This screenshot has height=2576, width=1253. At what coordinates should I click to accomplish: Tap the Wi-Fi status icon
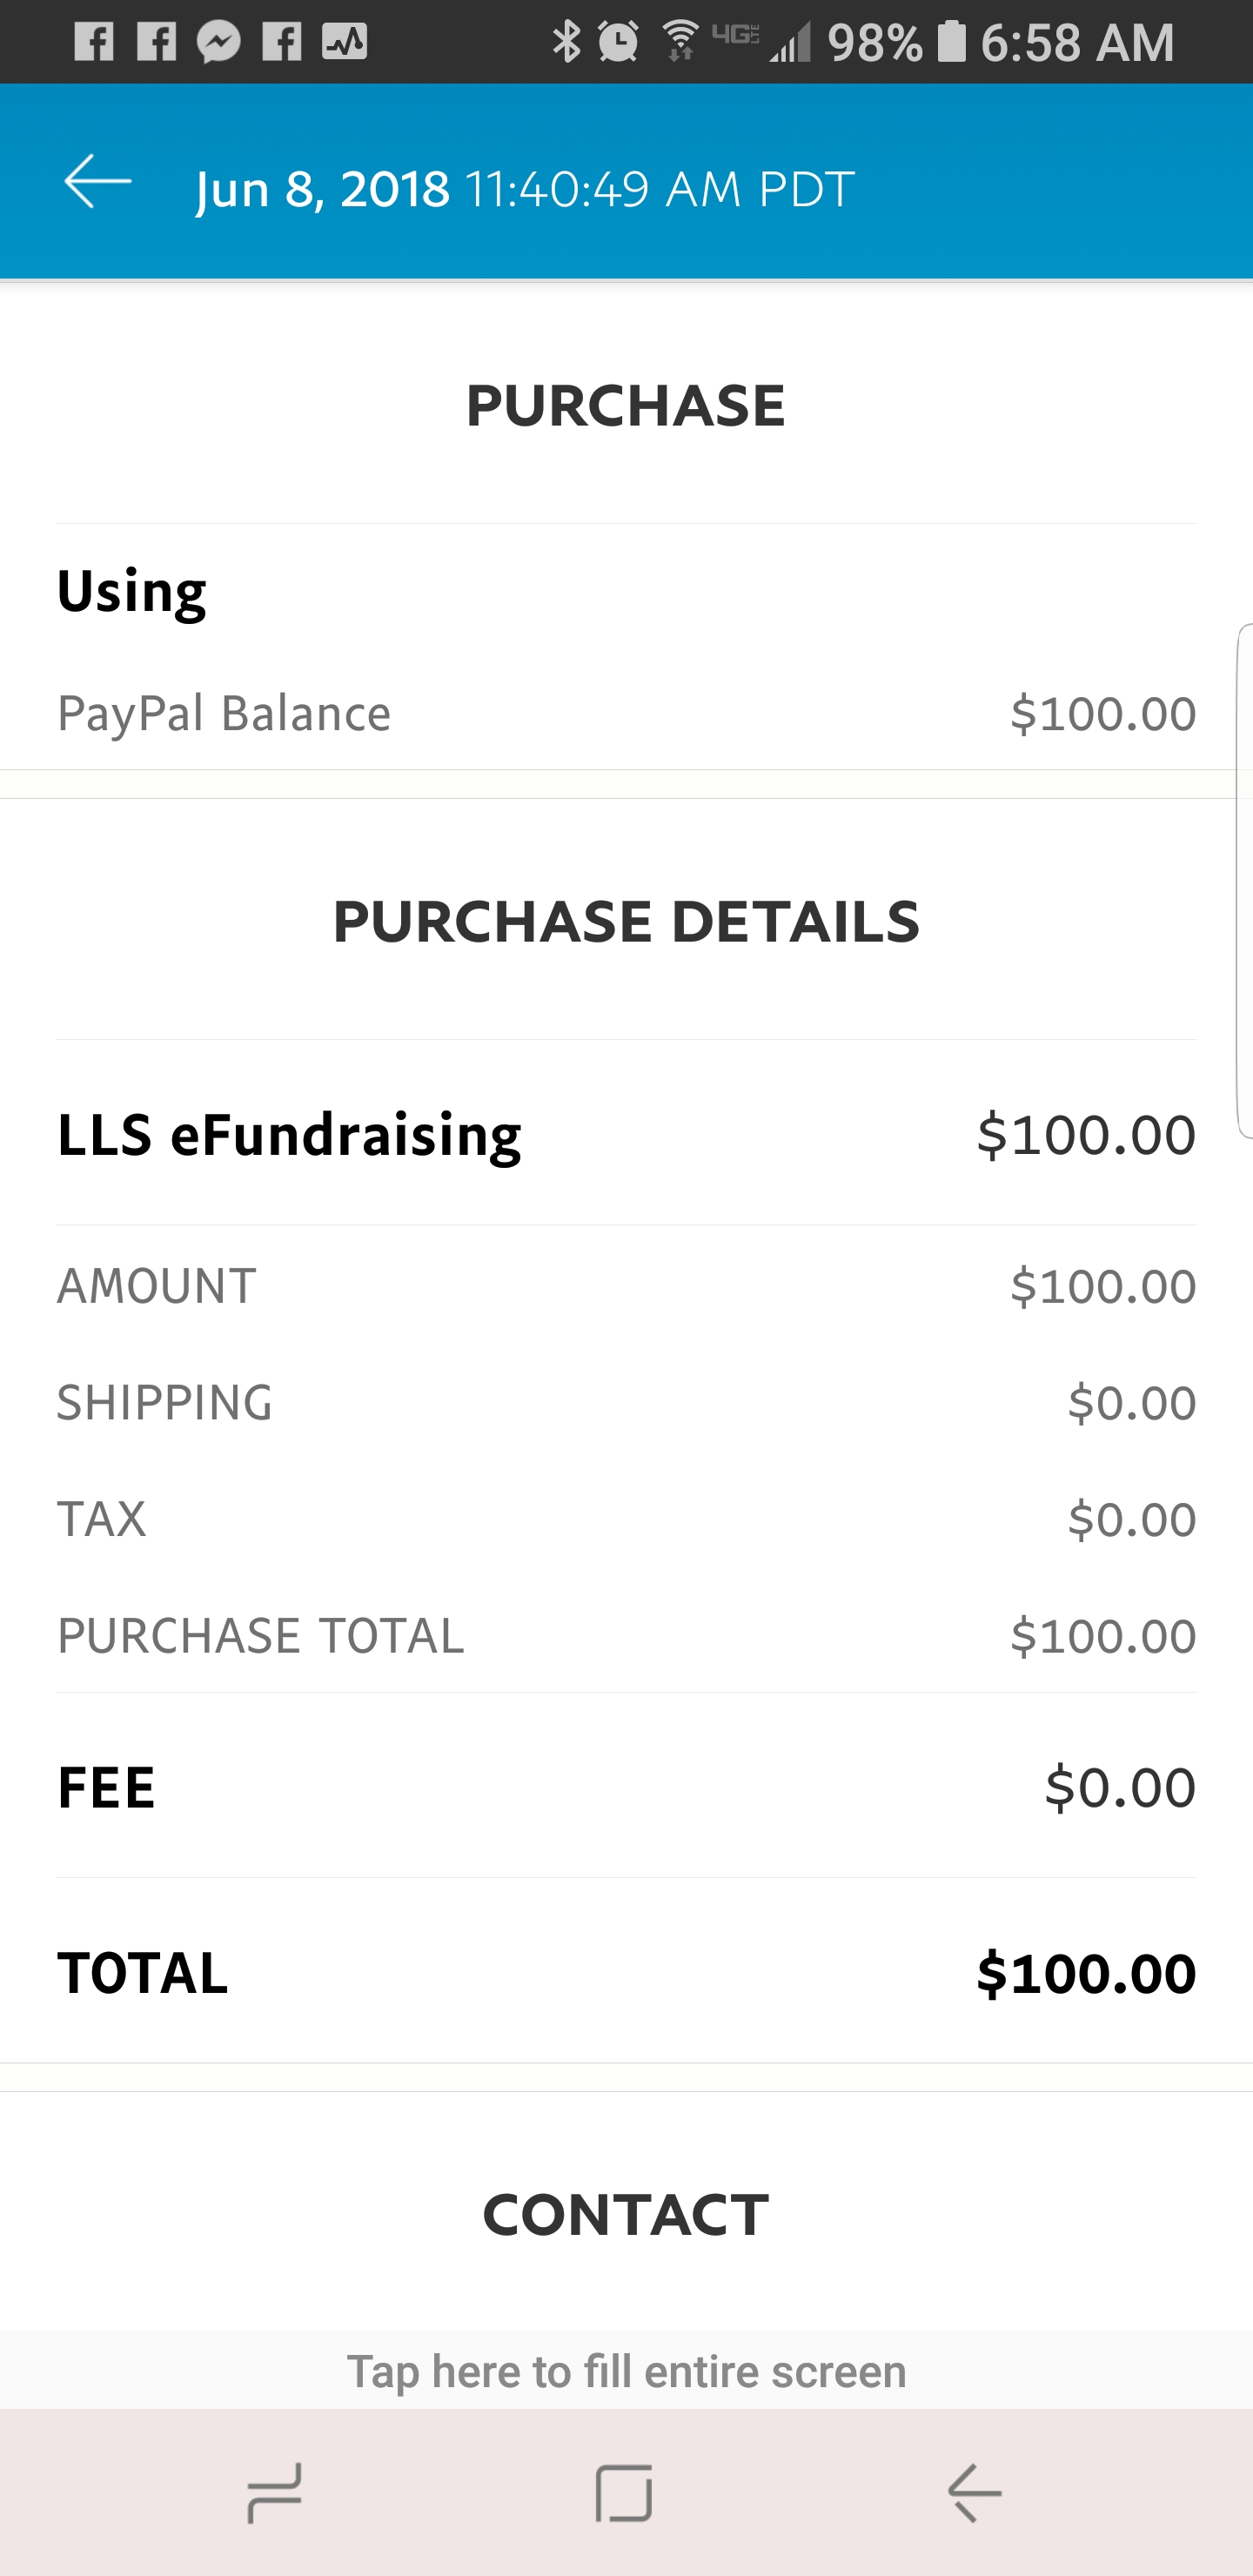tap(681, 42)
